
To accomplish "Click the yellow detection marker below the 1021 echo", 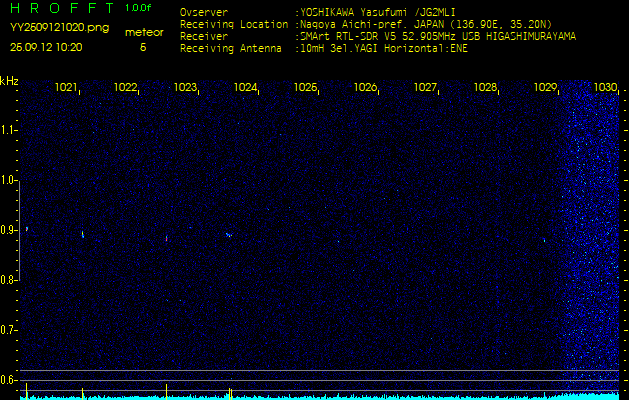I will 82,393.
